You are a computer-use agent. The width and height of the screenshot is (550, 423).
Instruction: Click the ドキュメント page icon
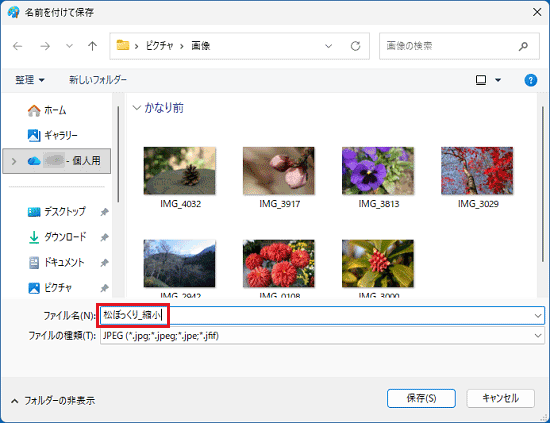tap(34, 263)
